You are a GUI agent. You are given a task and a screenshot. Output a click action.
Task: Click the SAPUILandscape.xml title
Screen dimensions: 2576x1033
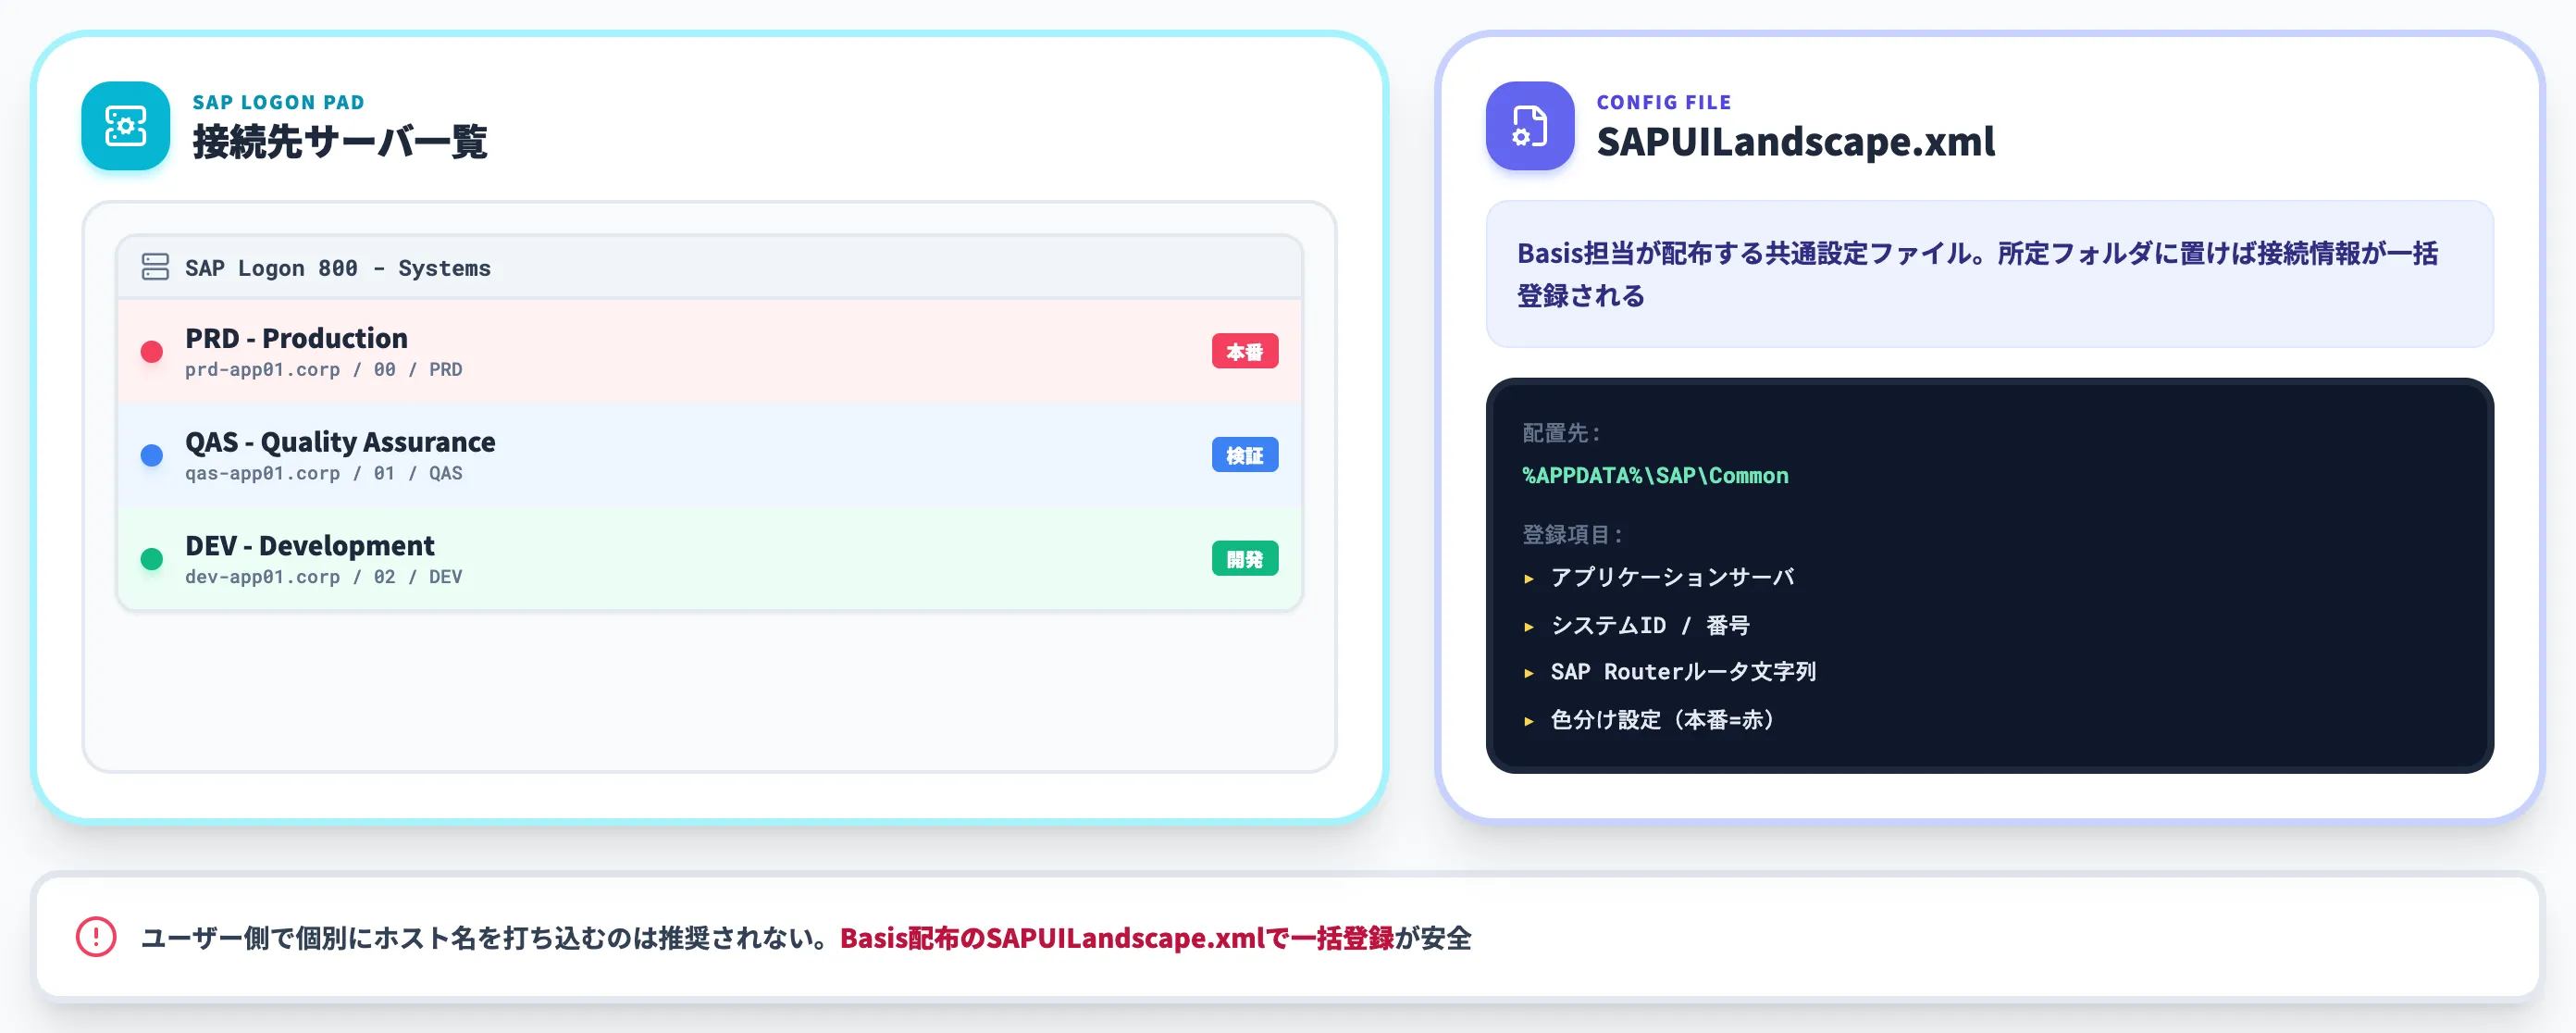[1795, 141]
